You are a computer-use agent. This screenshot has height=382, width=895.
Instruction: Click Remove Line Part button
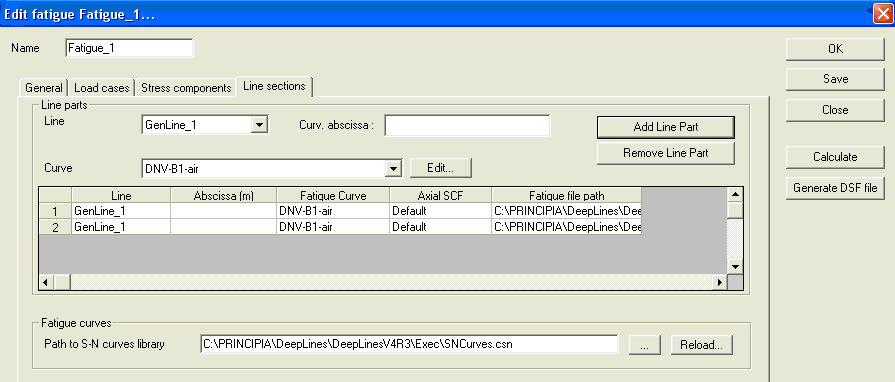point(666,153)
